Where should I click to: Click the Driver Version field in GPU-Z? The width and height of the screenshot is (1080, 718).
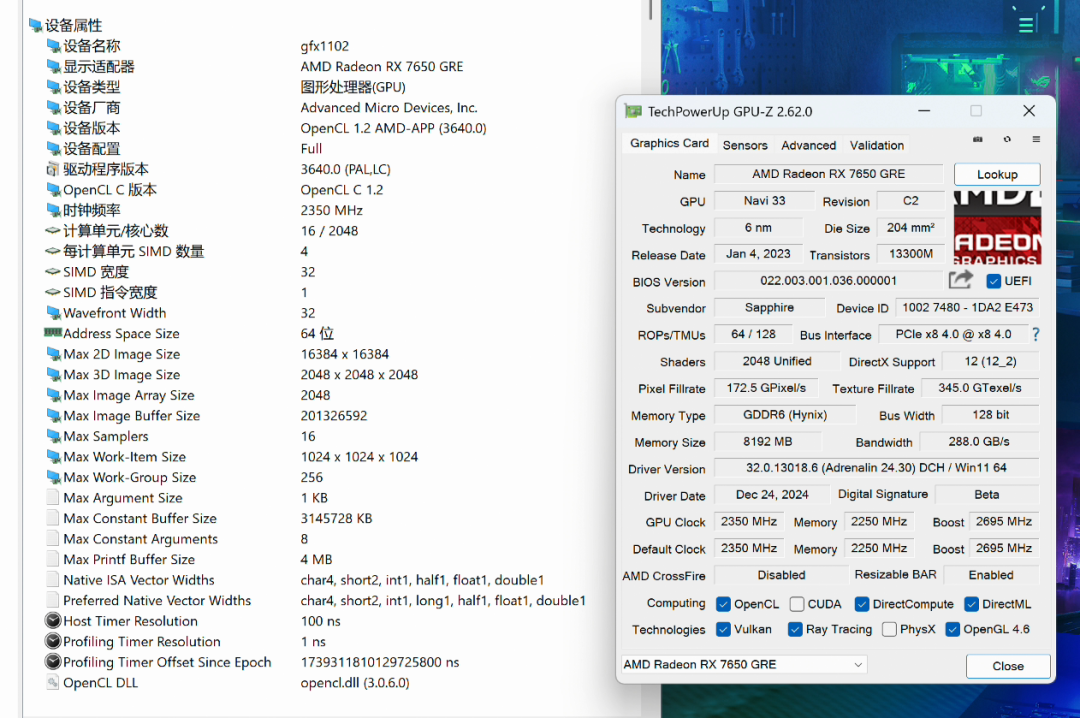point(876,468)
